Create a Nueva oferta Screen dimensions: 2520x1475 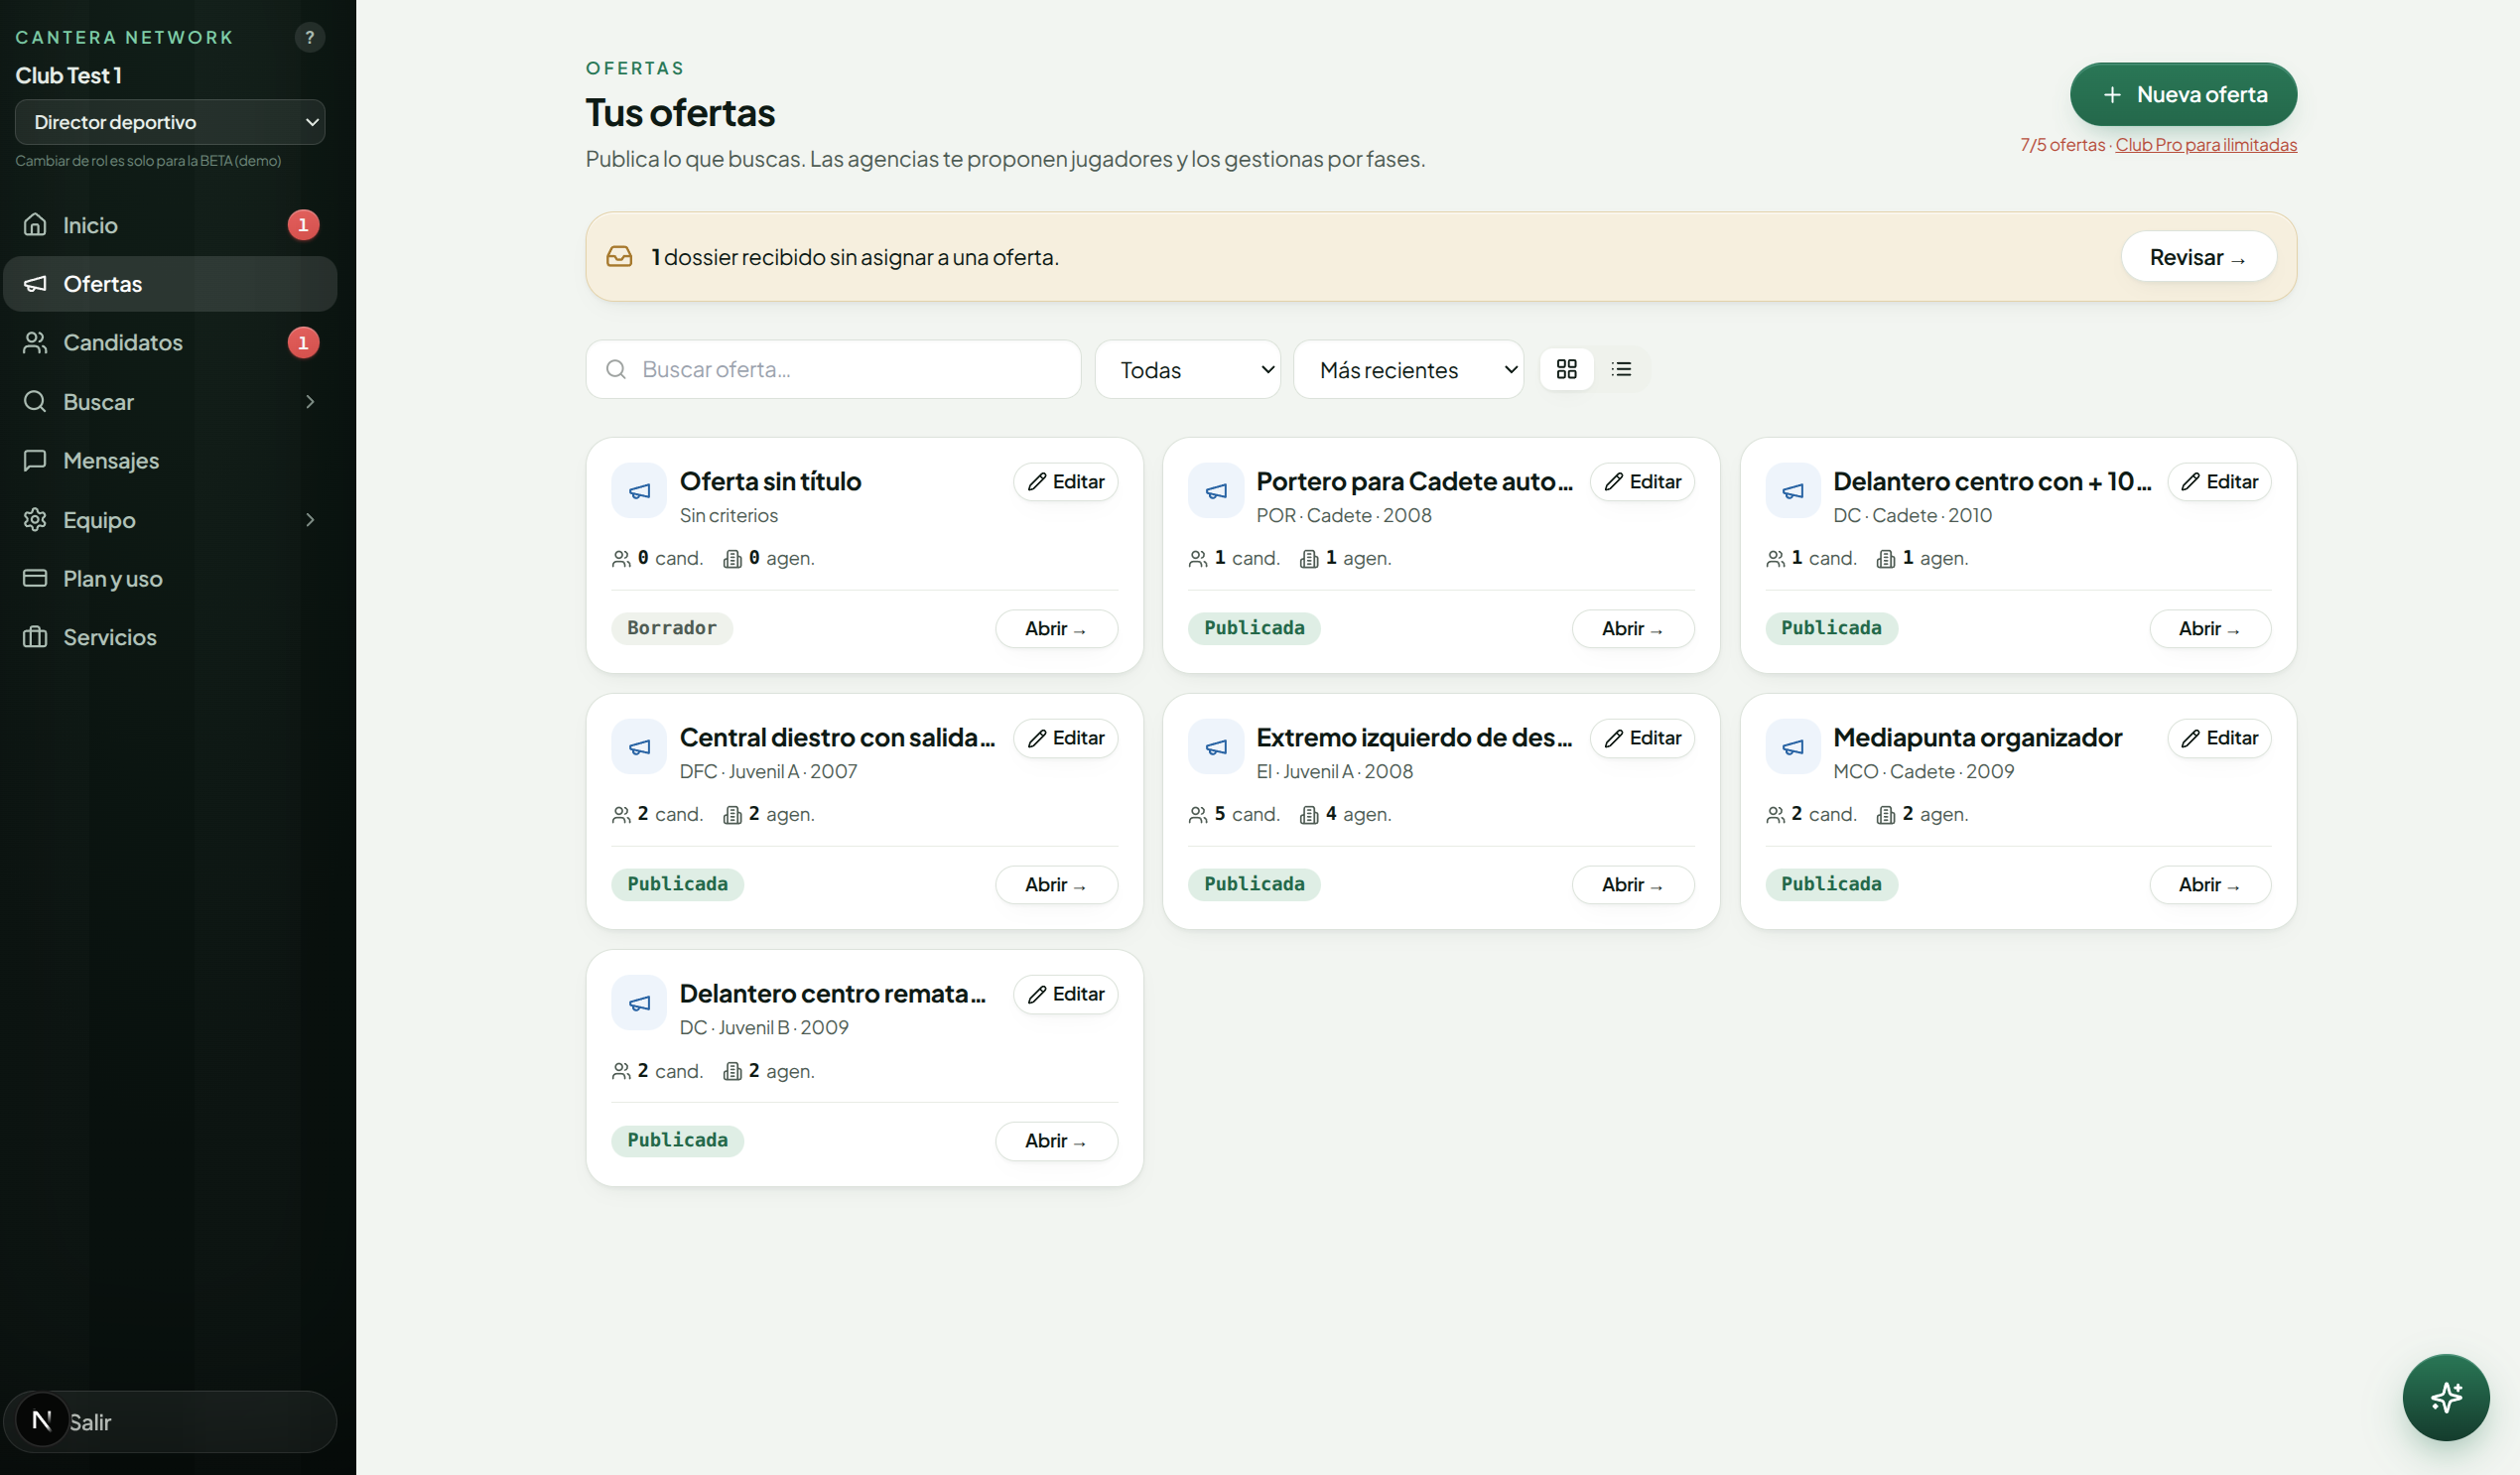(2182, 94)
